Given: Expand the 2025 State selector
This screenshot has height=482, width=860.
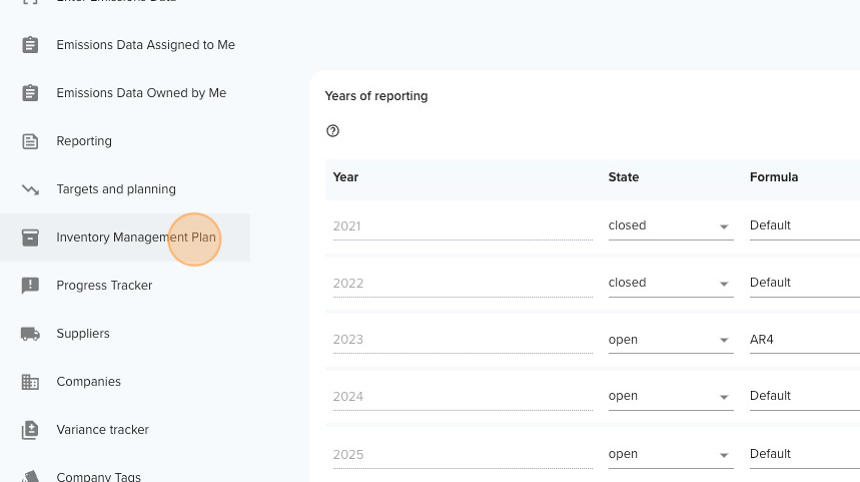Looking at the screenshot, I should tap(671, 455).
